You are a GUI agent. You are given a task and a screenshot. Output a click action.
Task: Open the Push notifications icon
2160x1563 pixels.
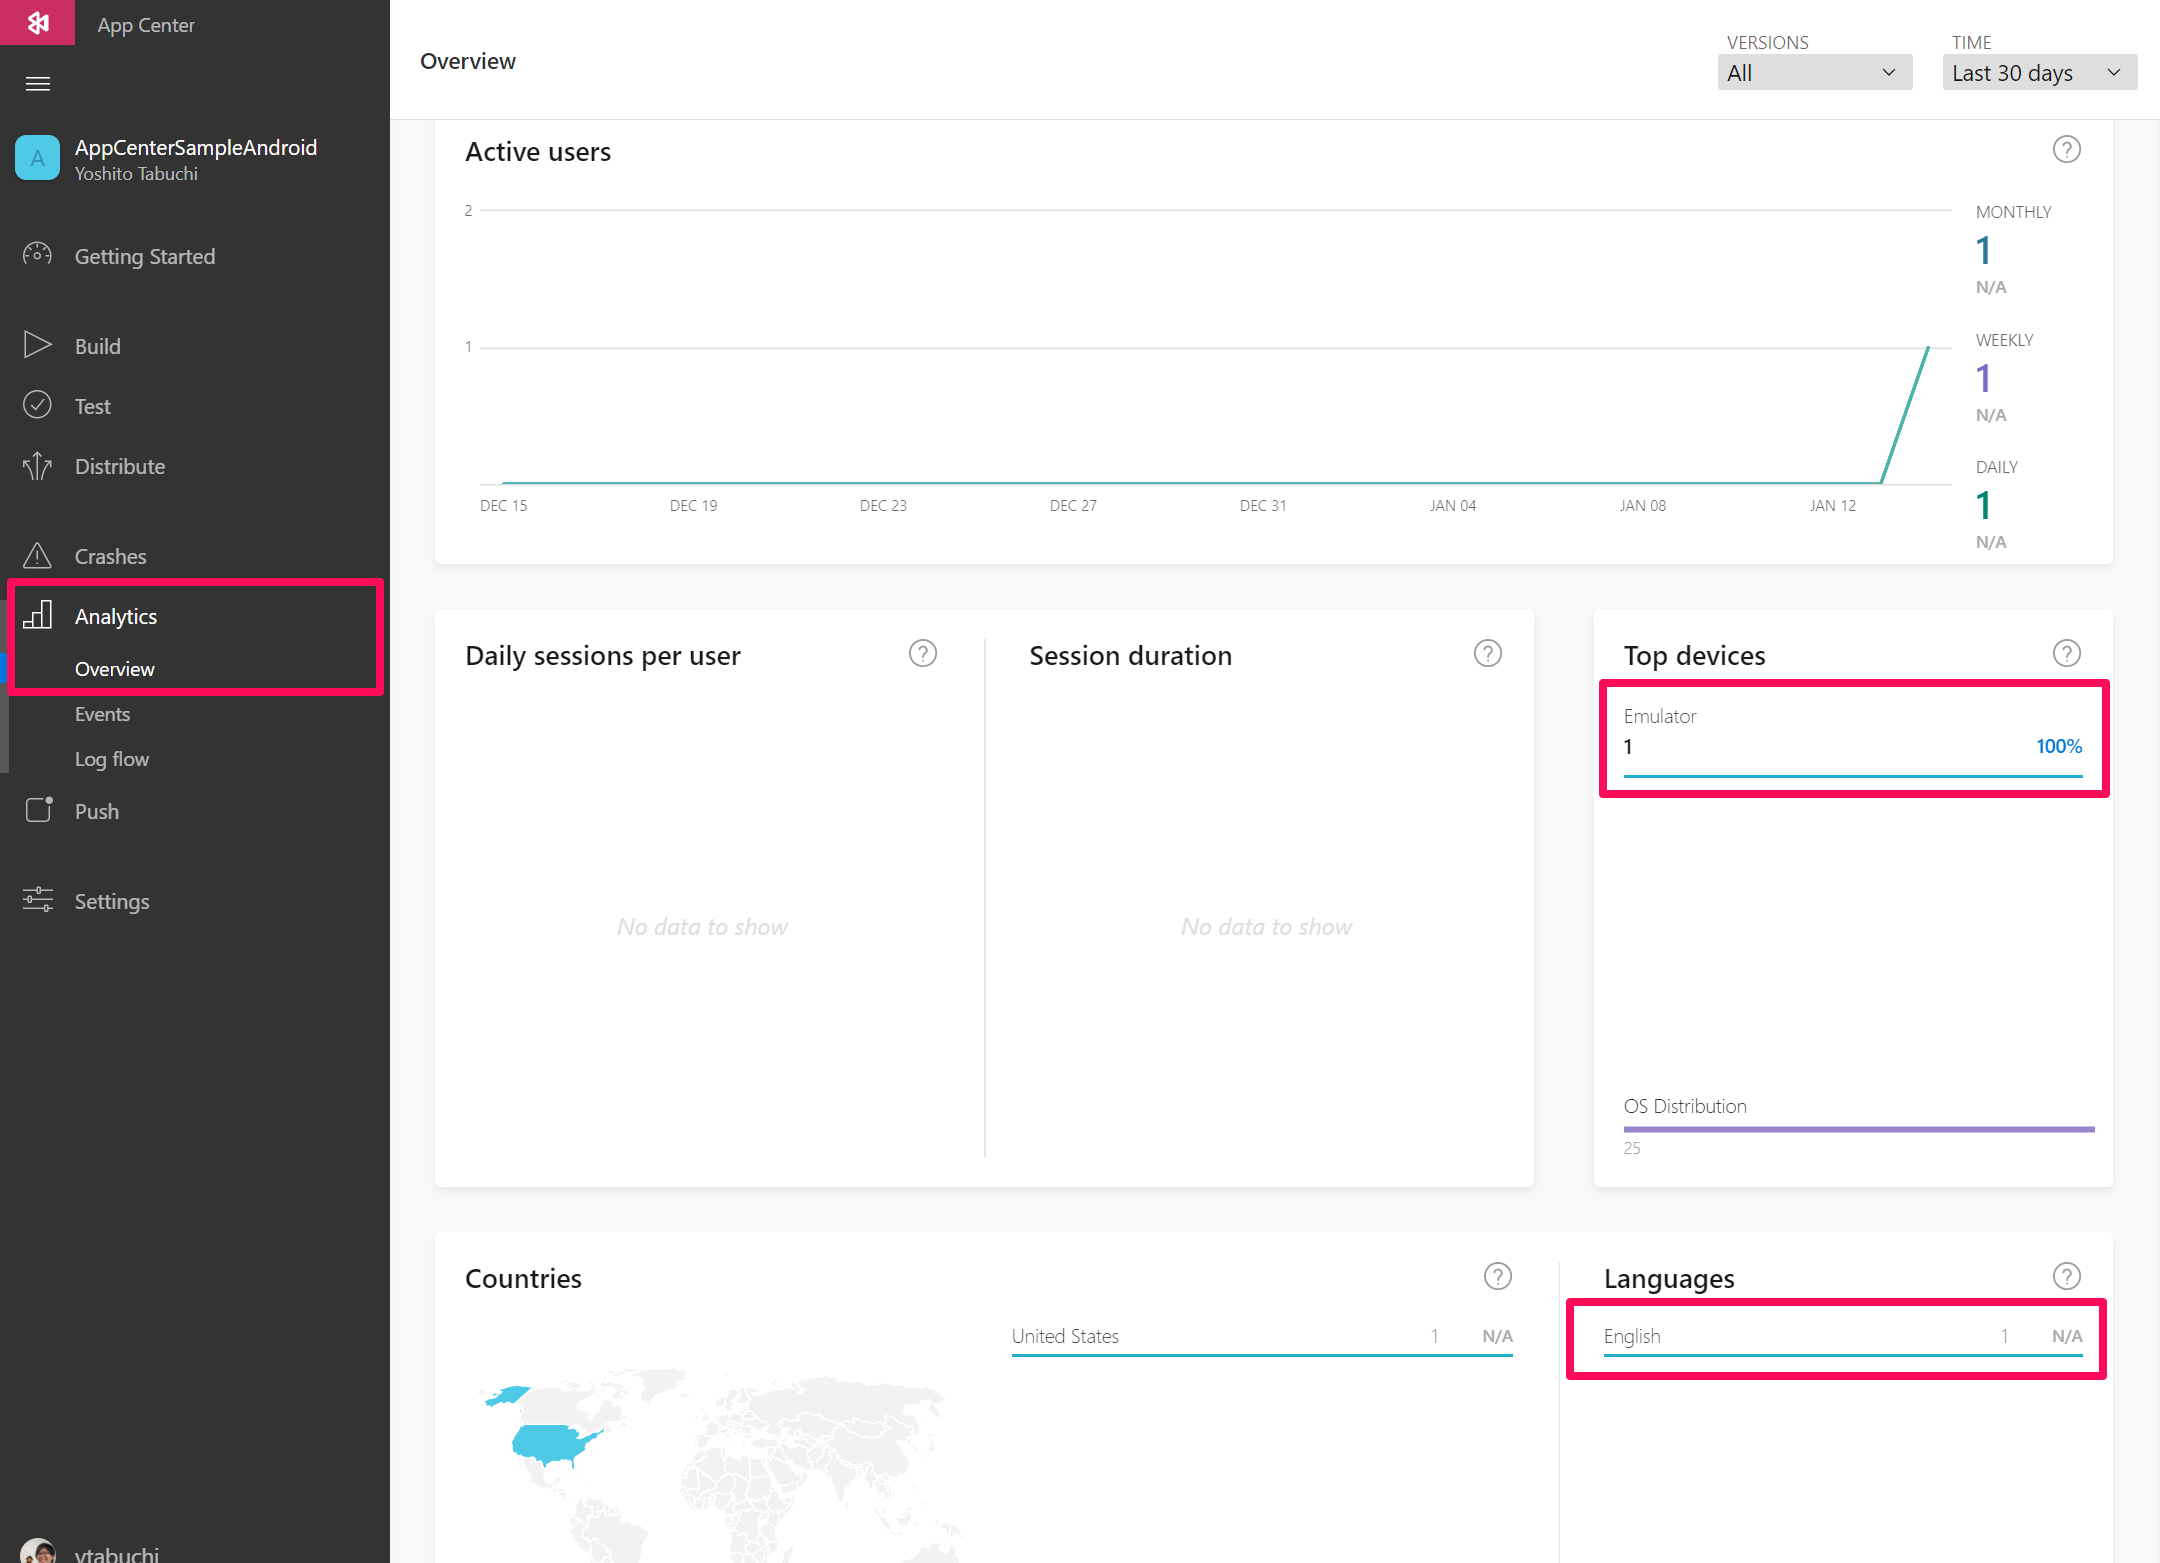tap(38, 810)
